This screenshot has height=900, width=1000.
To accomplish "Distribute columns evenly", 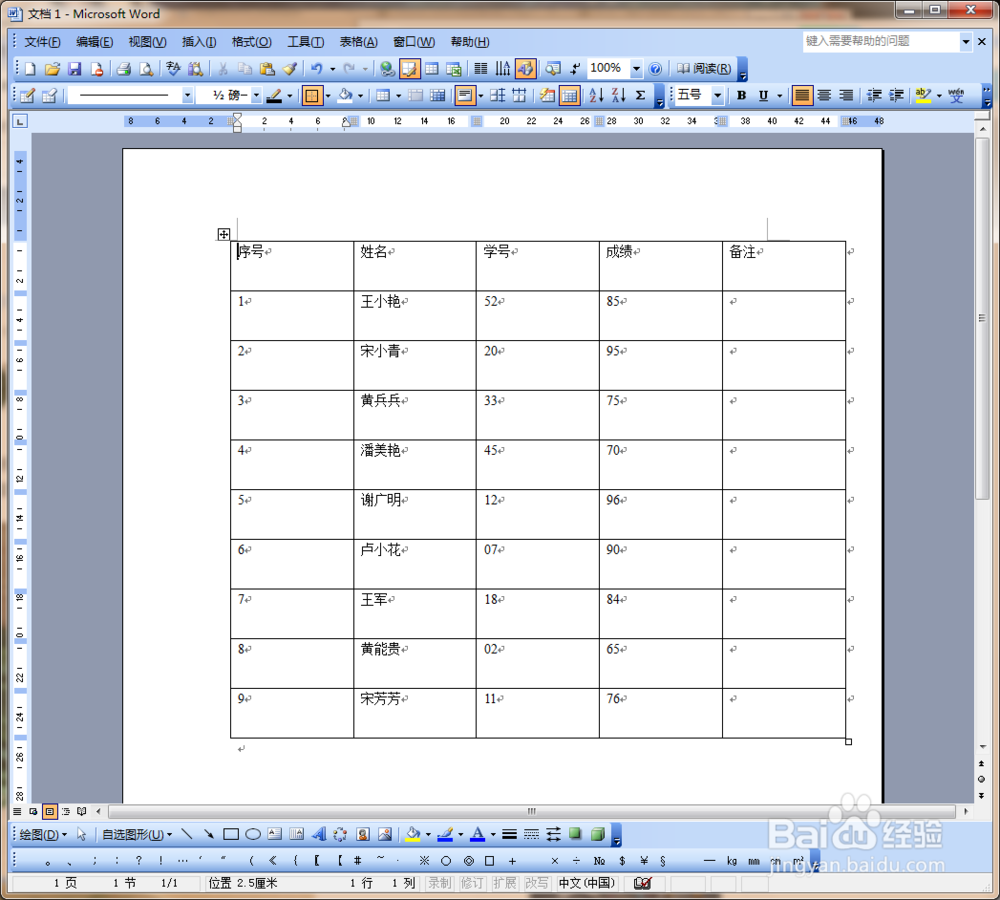I will pos(520,96).
